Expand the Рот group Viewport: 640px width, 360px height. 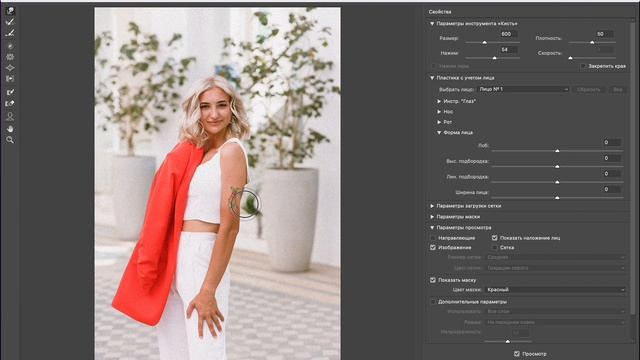tap(439, 122)
